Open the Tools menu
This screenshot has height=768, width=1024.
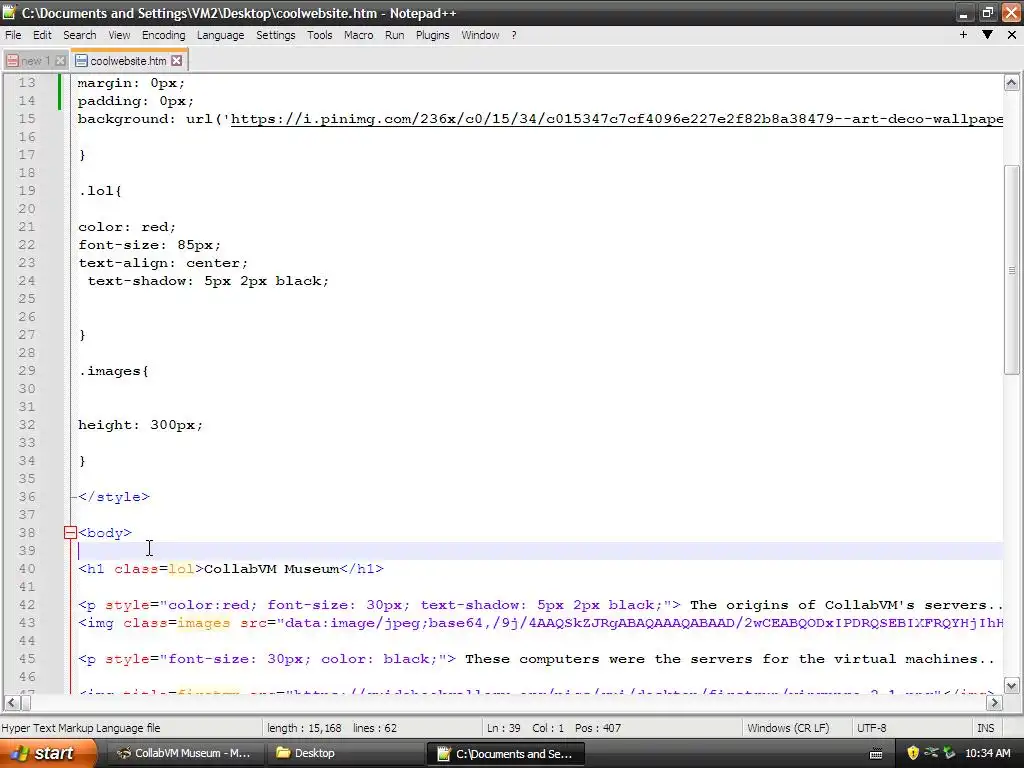click(x=320, y=35)
